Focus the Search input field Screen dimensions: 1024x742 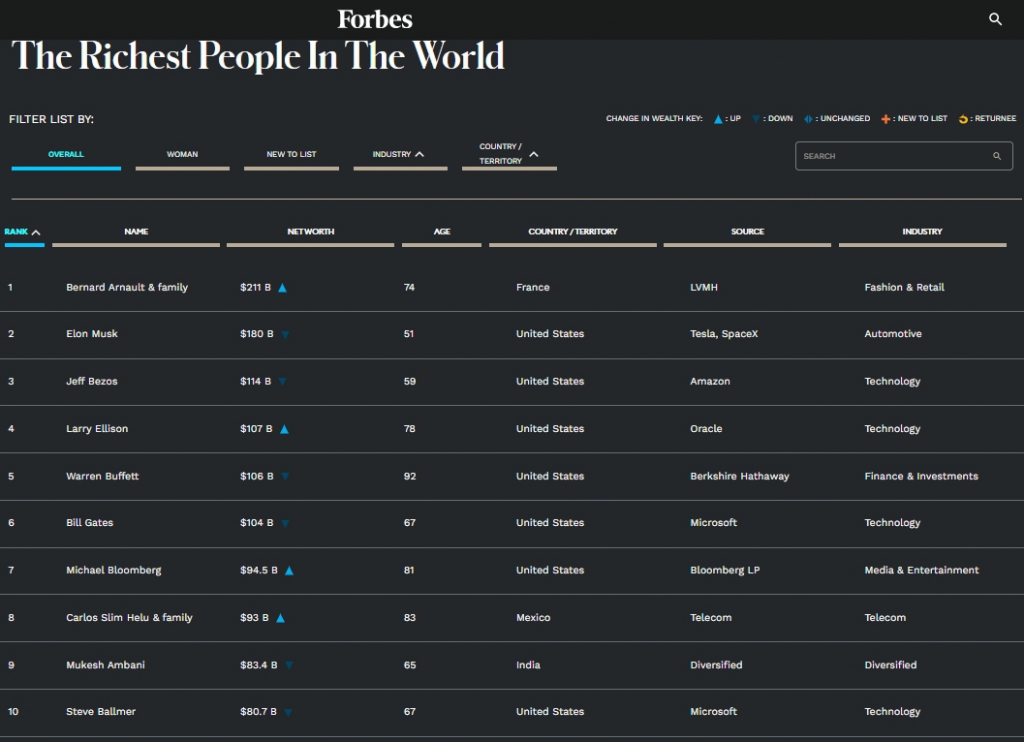904,156
